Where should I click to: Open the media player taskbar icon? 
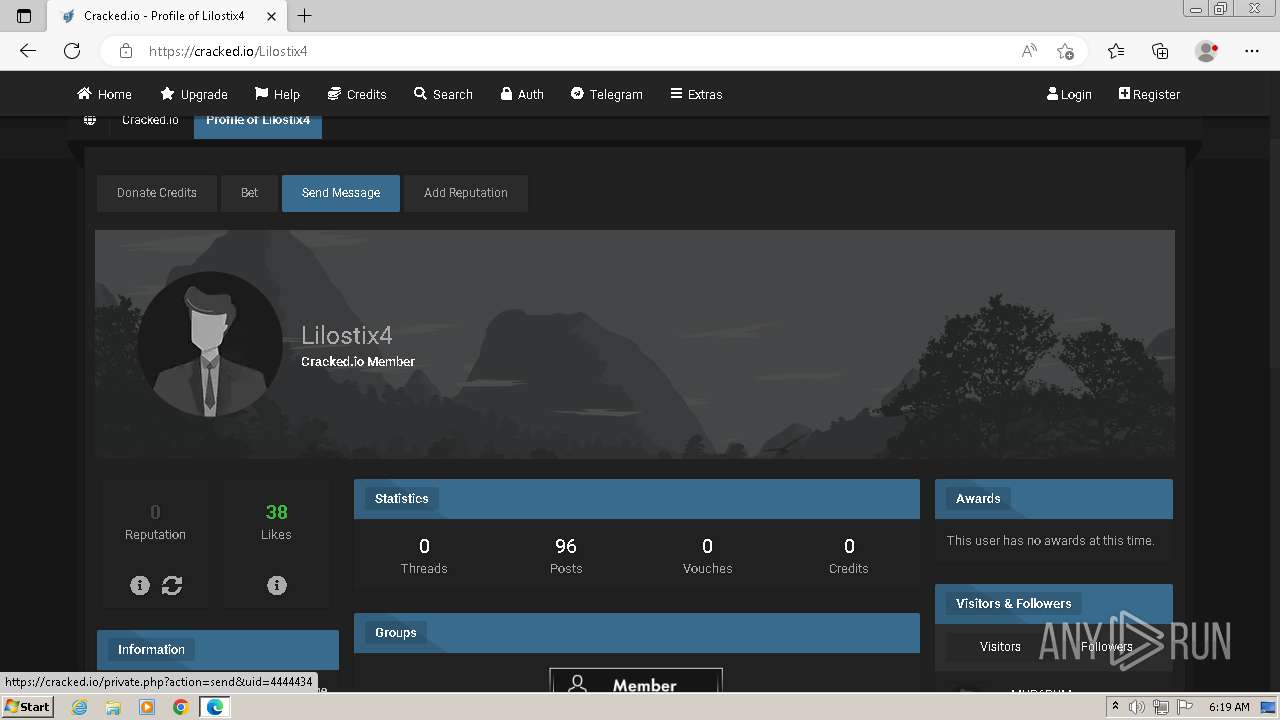point(147,707)
